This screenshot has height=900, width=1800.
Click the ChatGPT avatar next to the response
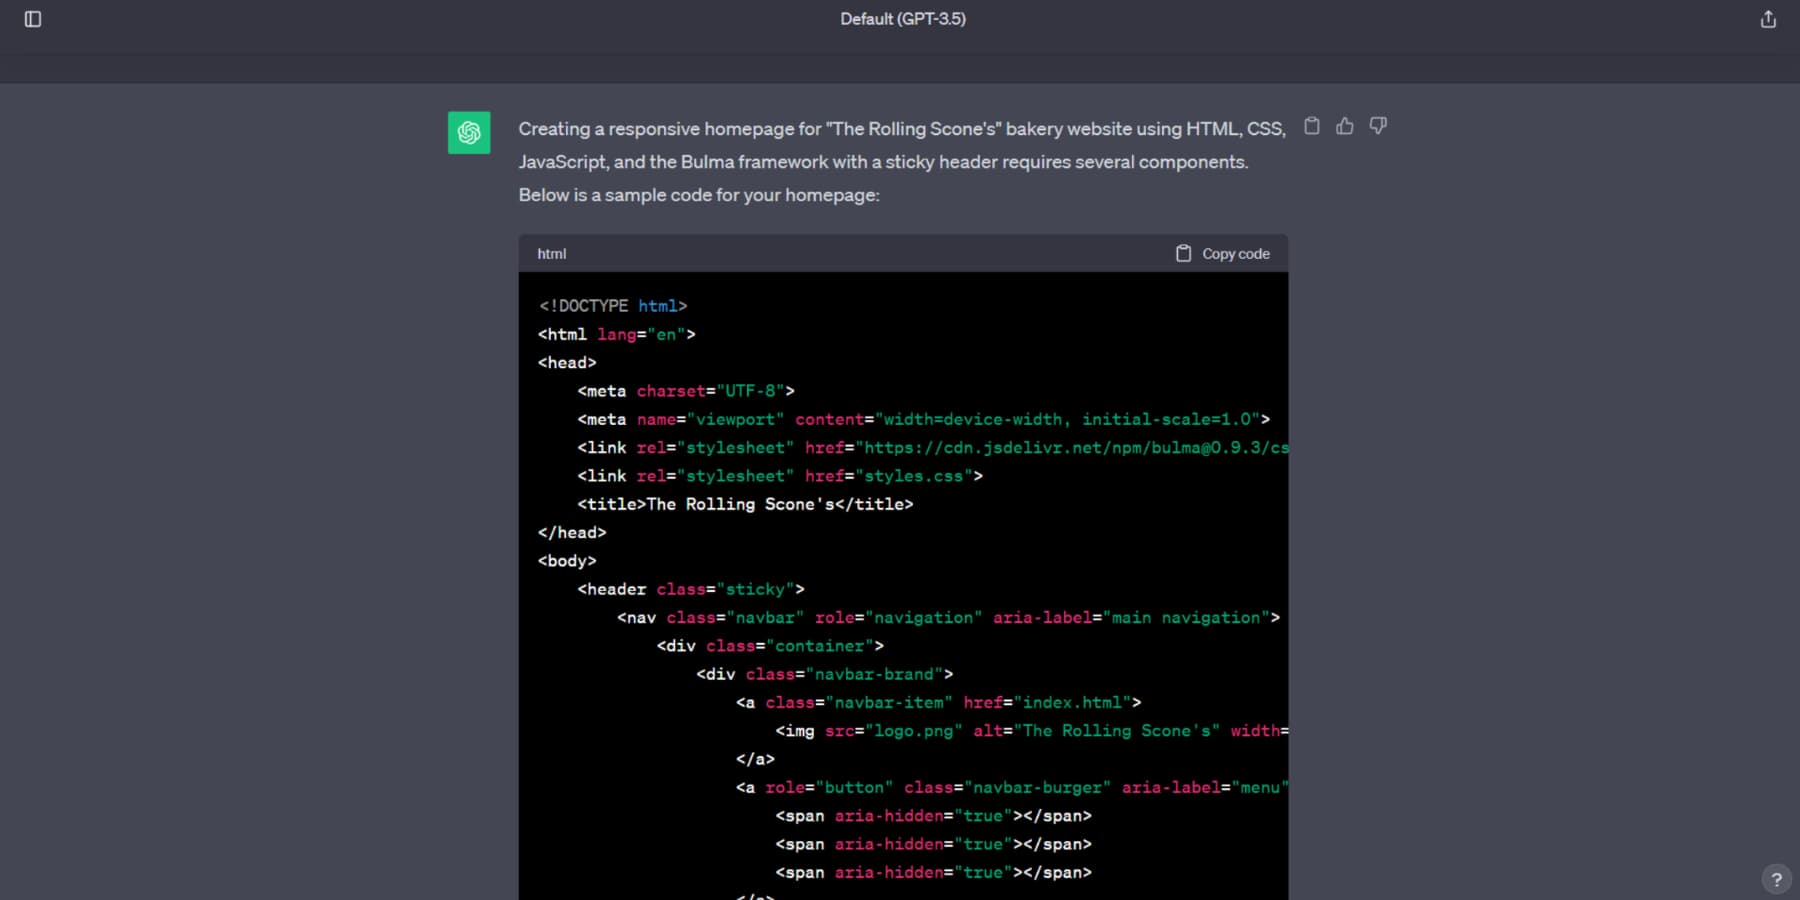(x=468, y=132)
